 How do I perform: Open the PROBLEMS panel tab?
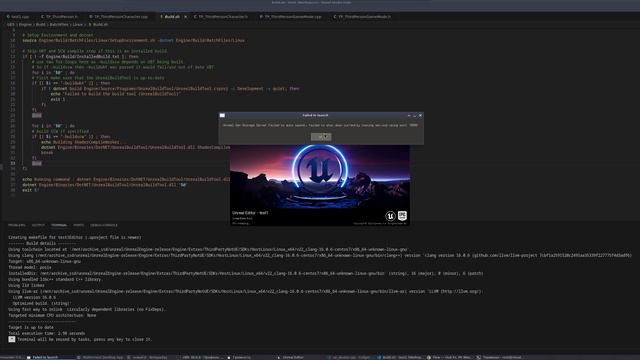click(x=17, y=225)
